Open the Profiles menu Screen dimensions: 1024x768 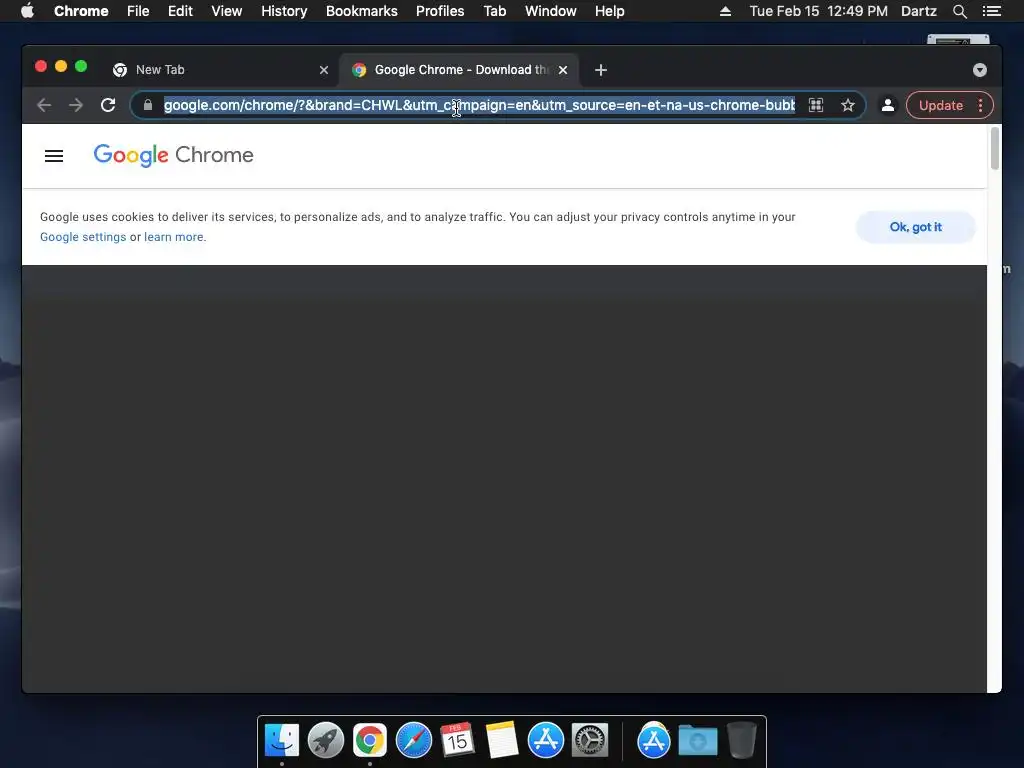[x=440, y=11]
